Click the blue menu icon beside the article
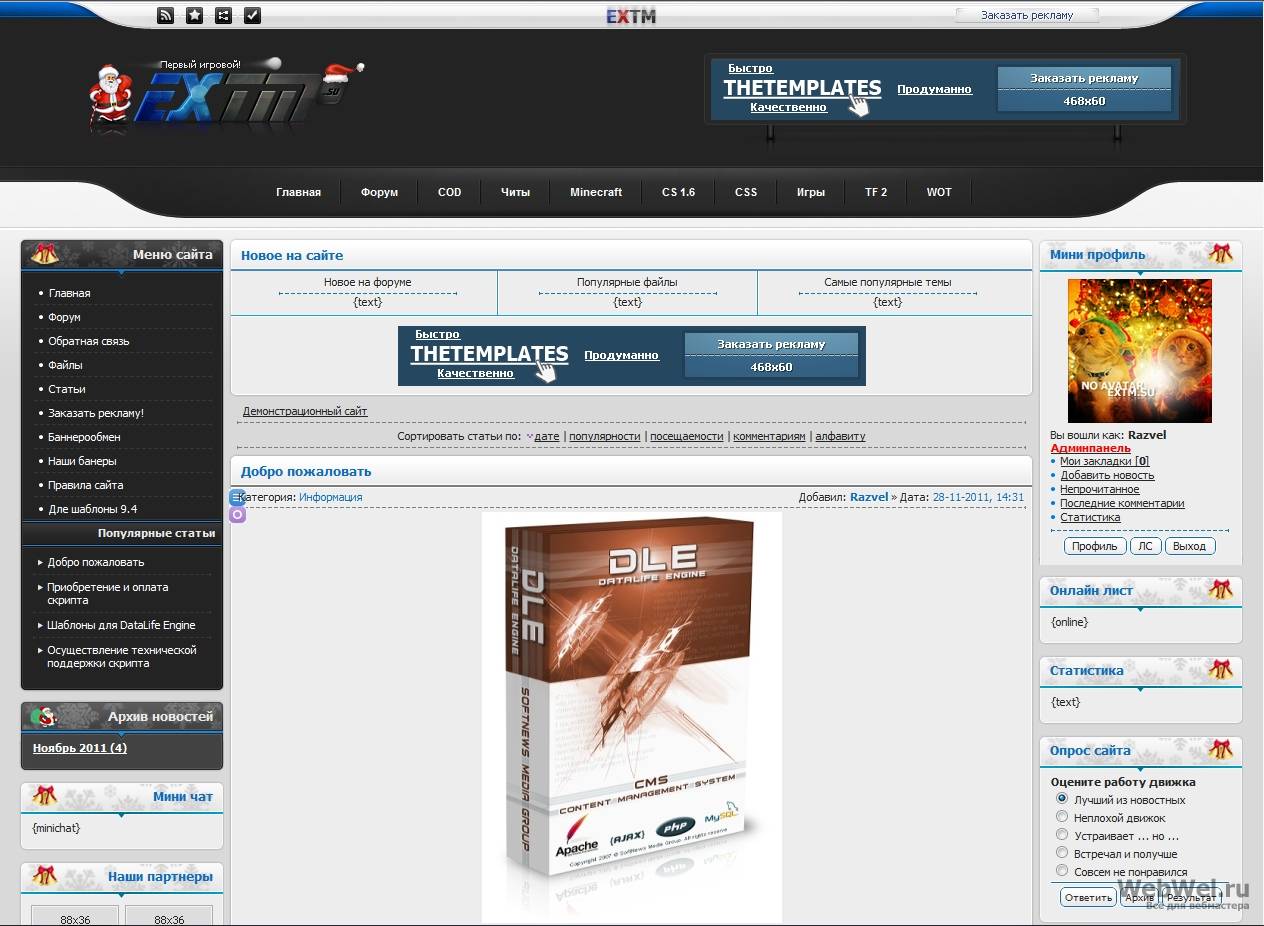The width and height of the screenshot is (1264, 926). [237, 497]
